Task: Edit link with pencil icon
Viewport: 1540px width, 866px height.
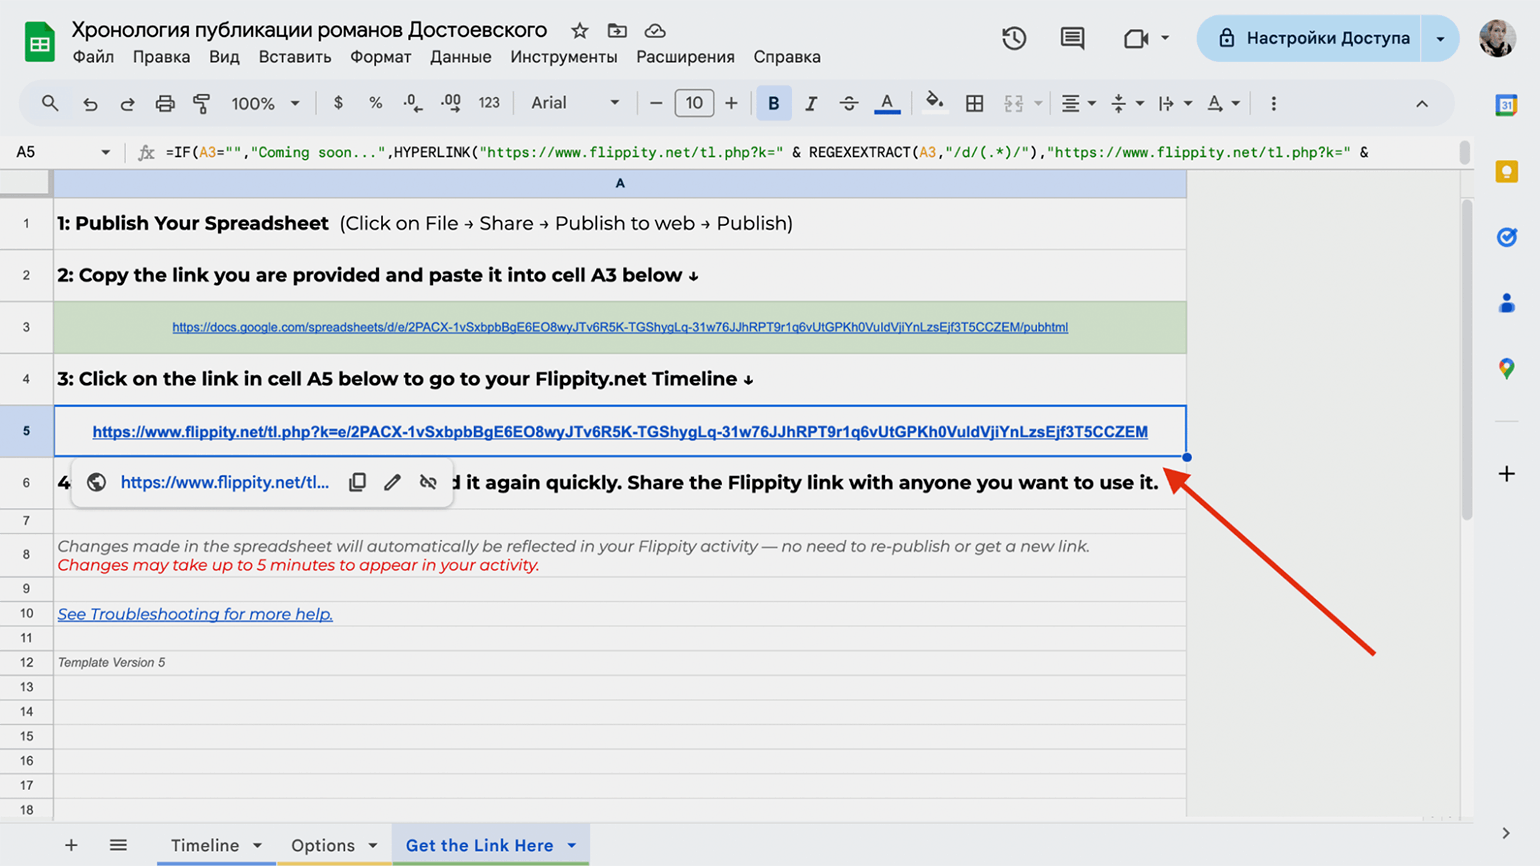Action: click(392, 482)
